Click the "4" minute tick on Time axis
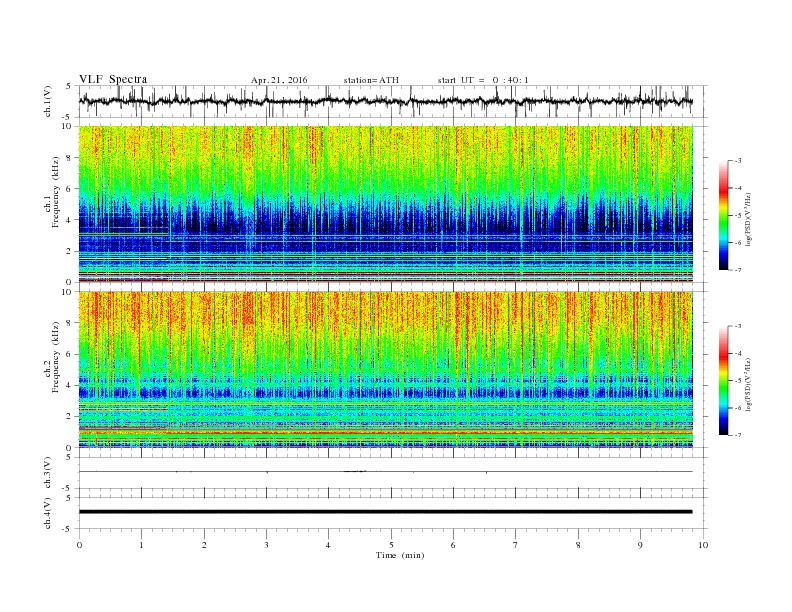 coord(328,545)
